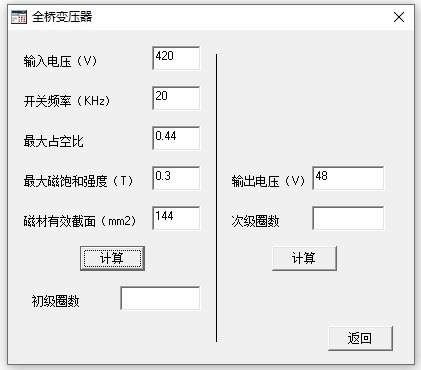Focus the 输出电压 field containing 48
This screenshot has width=421, height=370.
click(x=348, y=178)
